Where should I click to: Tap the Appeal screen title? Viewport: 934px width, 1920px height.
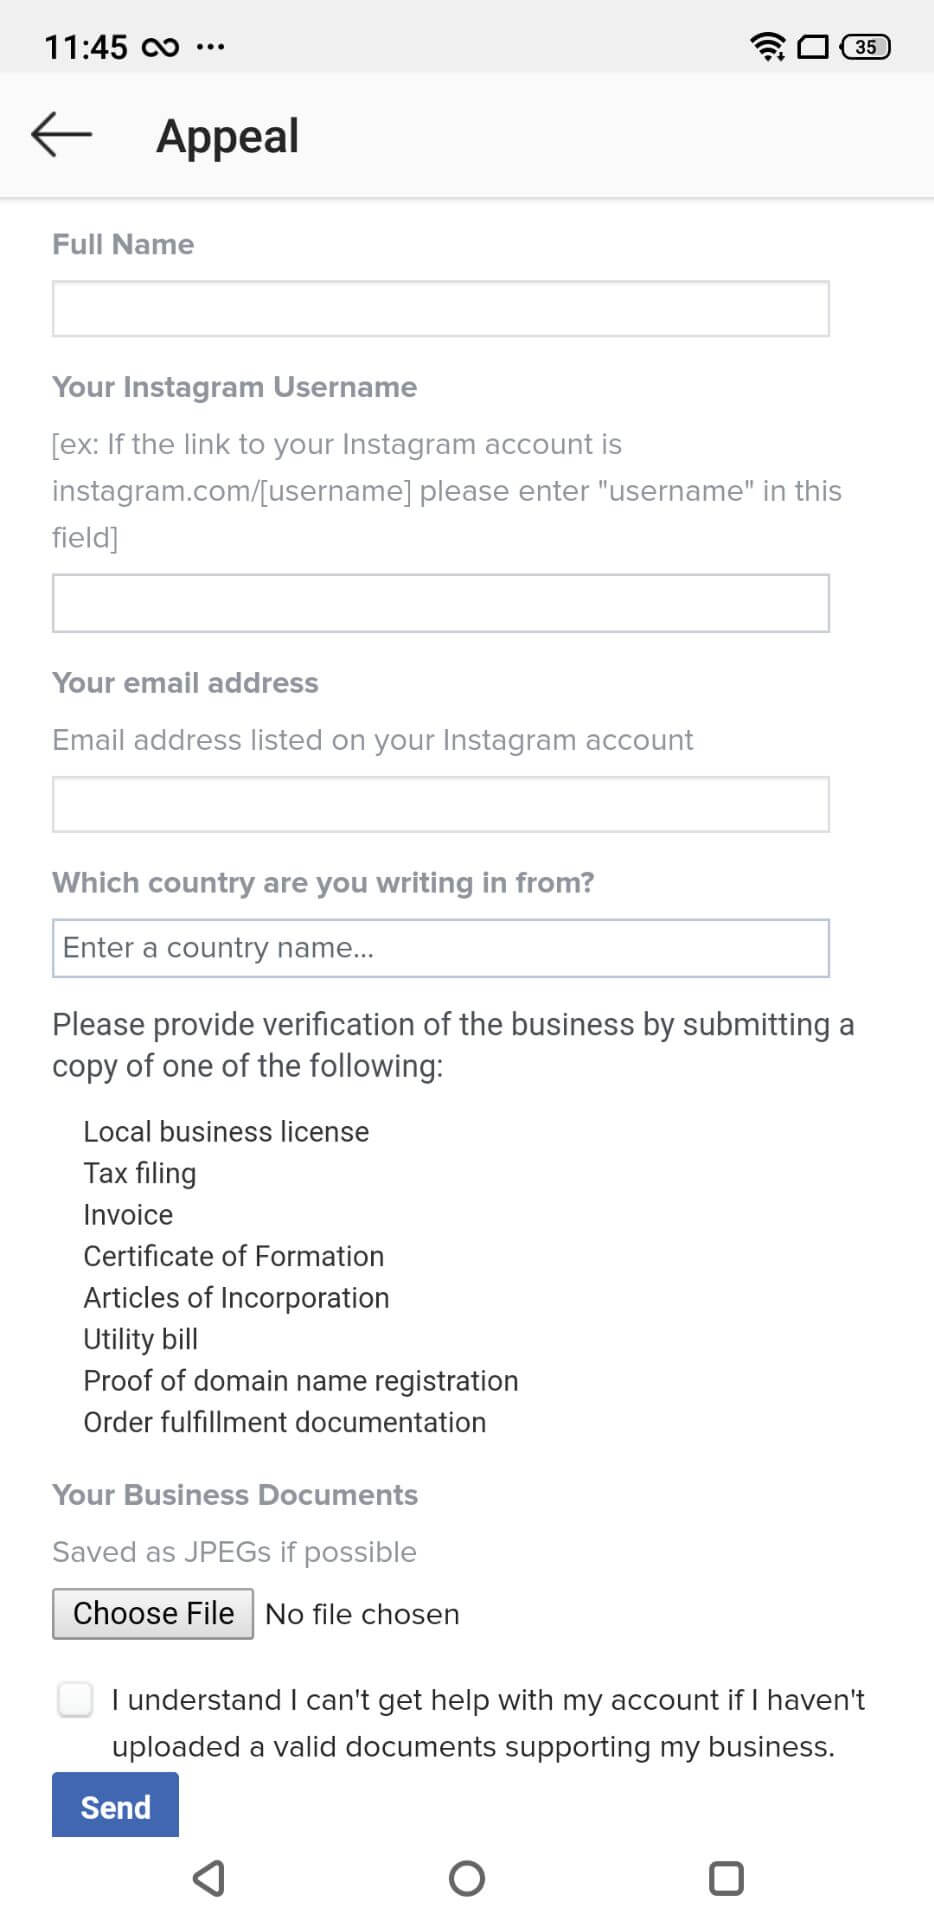point(227,135)
